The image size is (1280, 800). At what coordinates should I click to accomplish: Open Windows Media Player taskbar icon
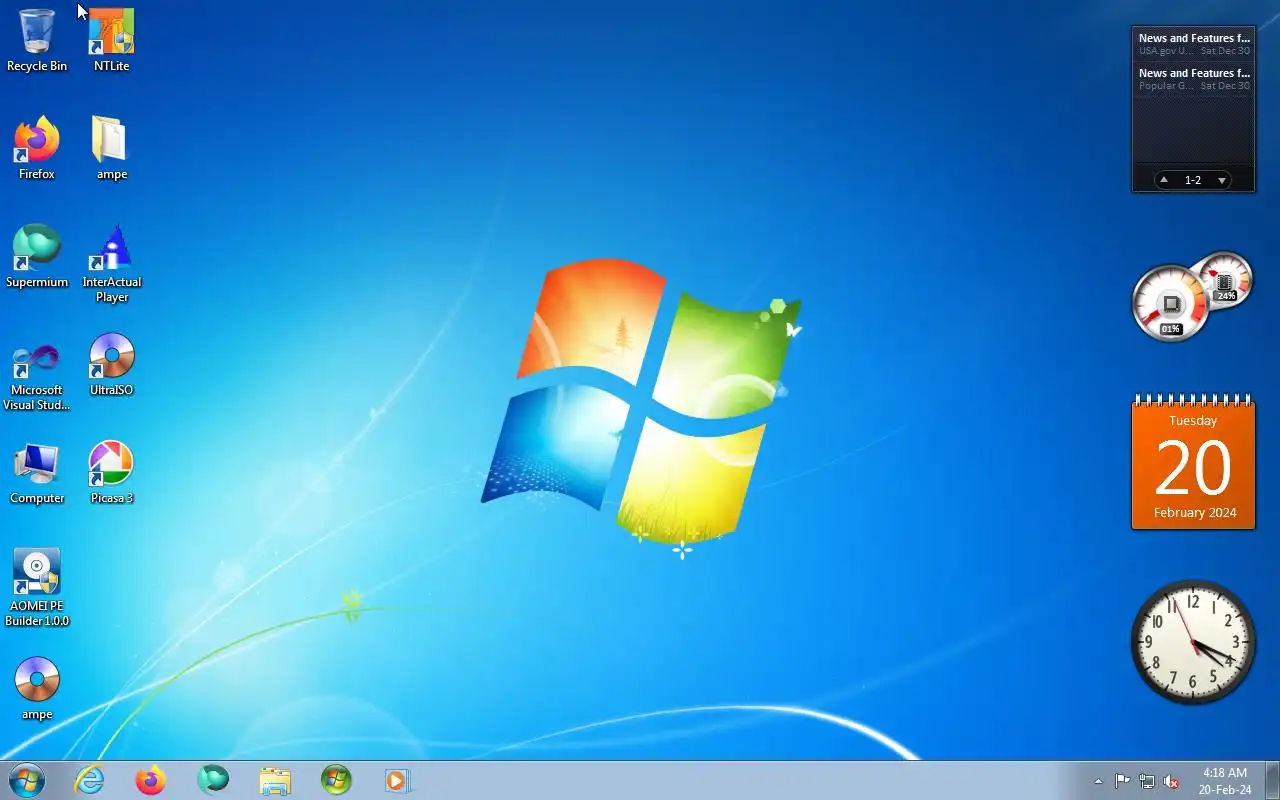(398, 780)
